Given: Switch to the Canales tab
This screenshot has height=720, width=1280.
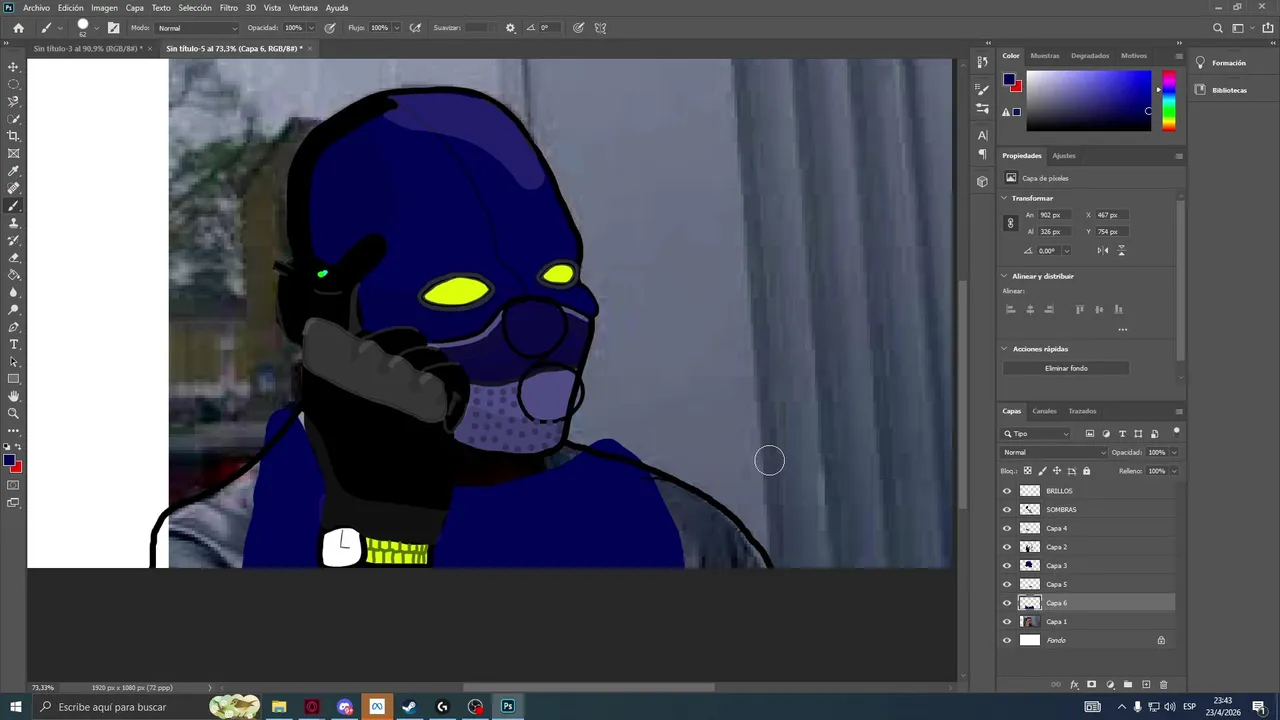Looking at the screenshot, I should [x=1044, y=411].
